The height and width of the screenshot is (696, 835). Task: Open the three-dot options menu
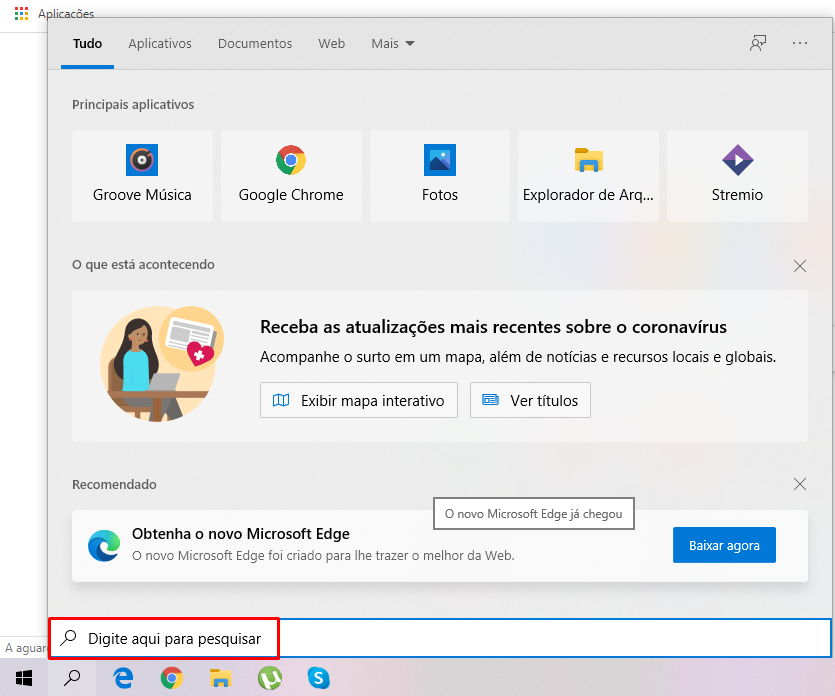pyautogui.click(x=799, y=43)
